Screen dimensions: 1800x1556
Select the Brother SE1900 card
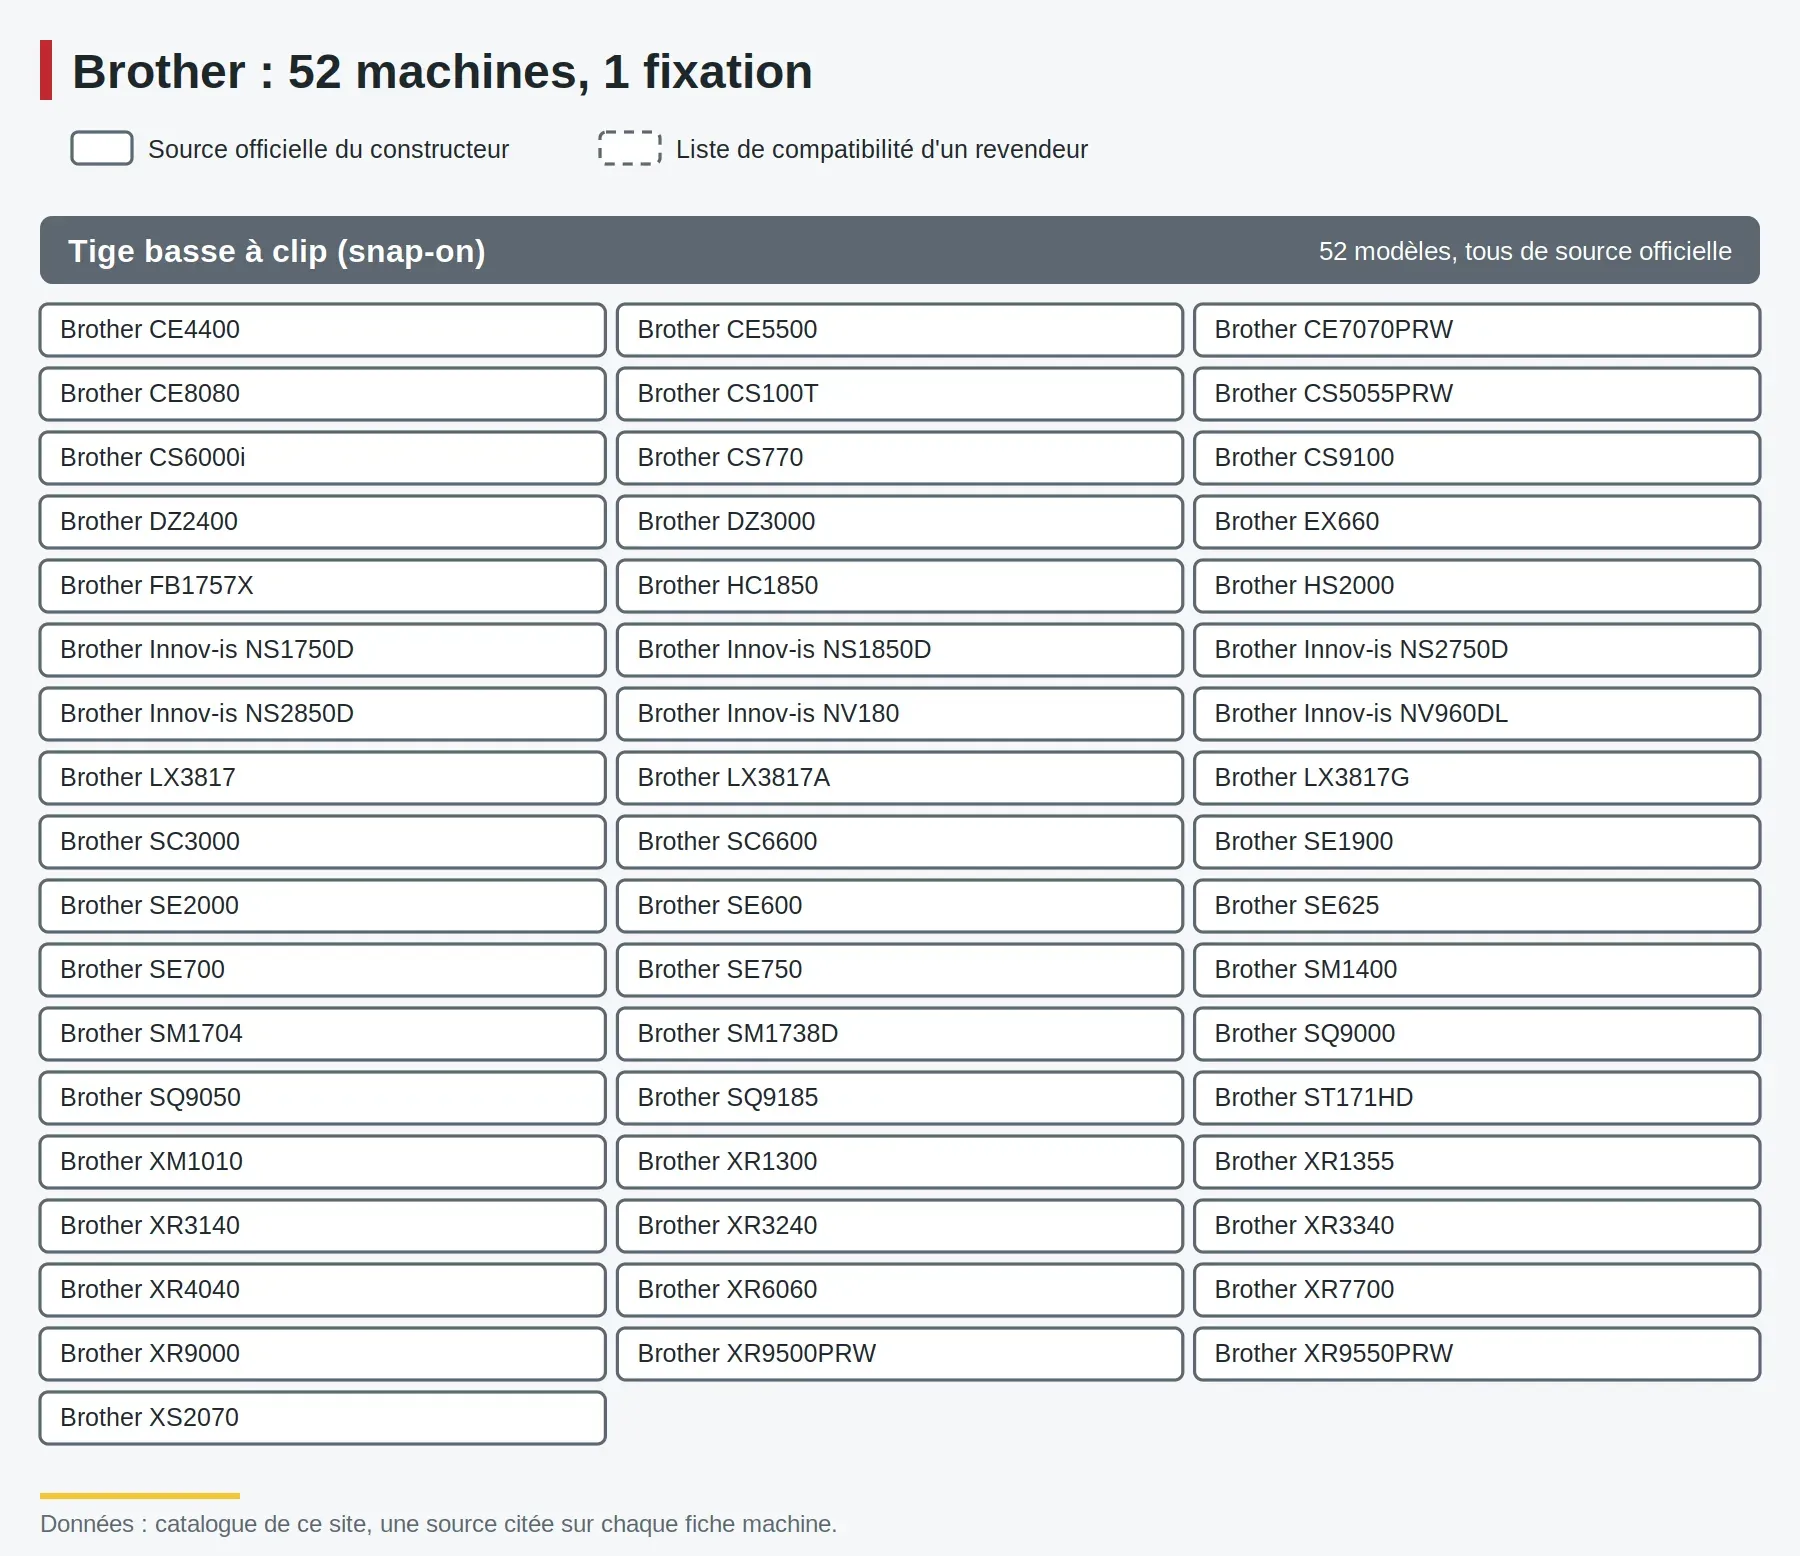[x=1477, y=842]
